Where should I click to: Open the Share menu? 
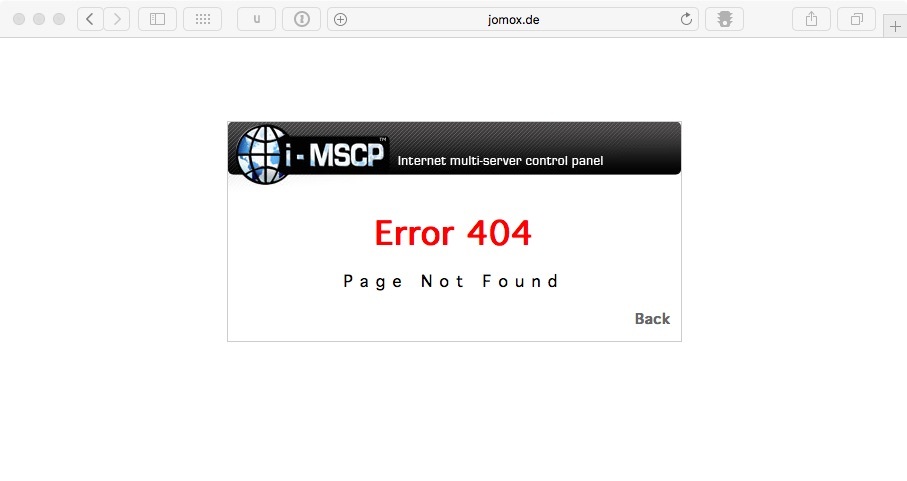click(x=811, y=19)
